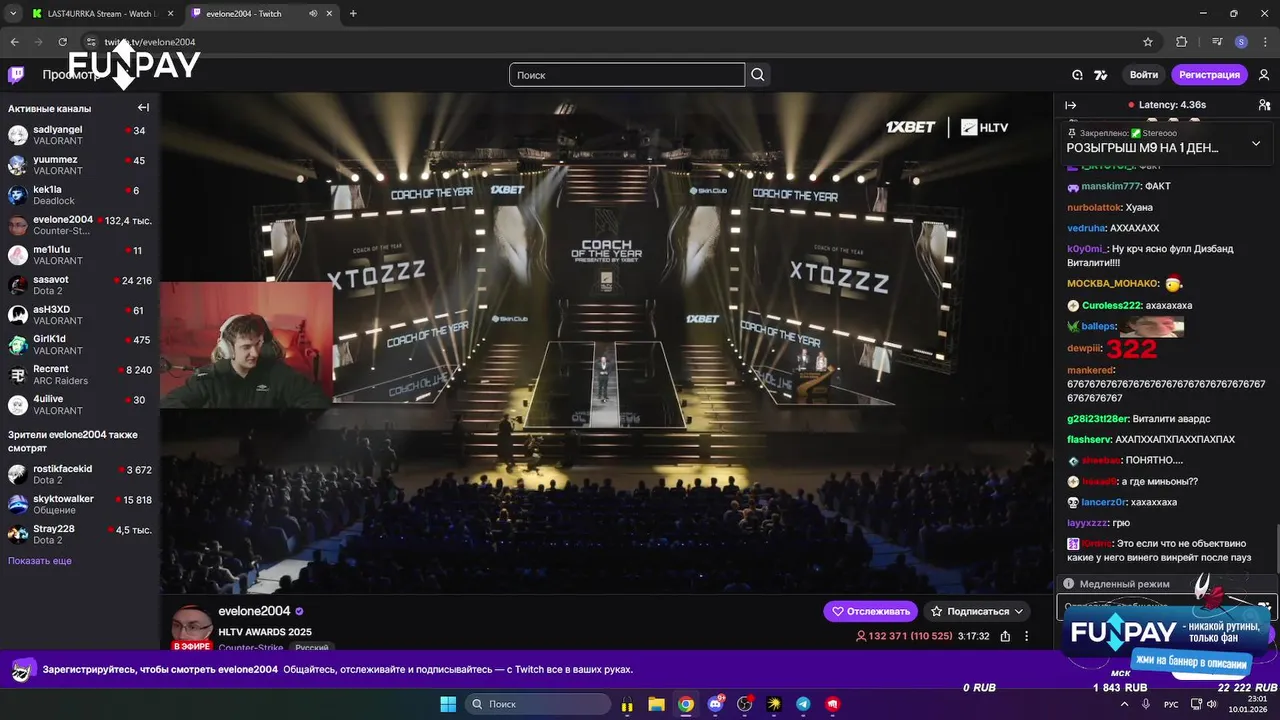Click Показать еще link in sidebar
The height and width of the screenshot is (720, 1280).
(40, 561)
